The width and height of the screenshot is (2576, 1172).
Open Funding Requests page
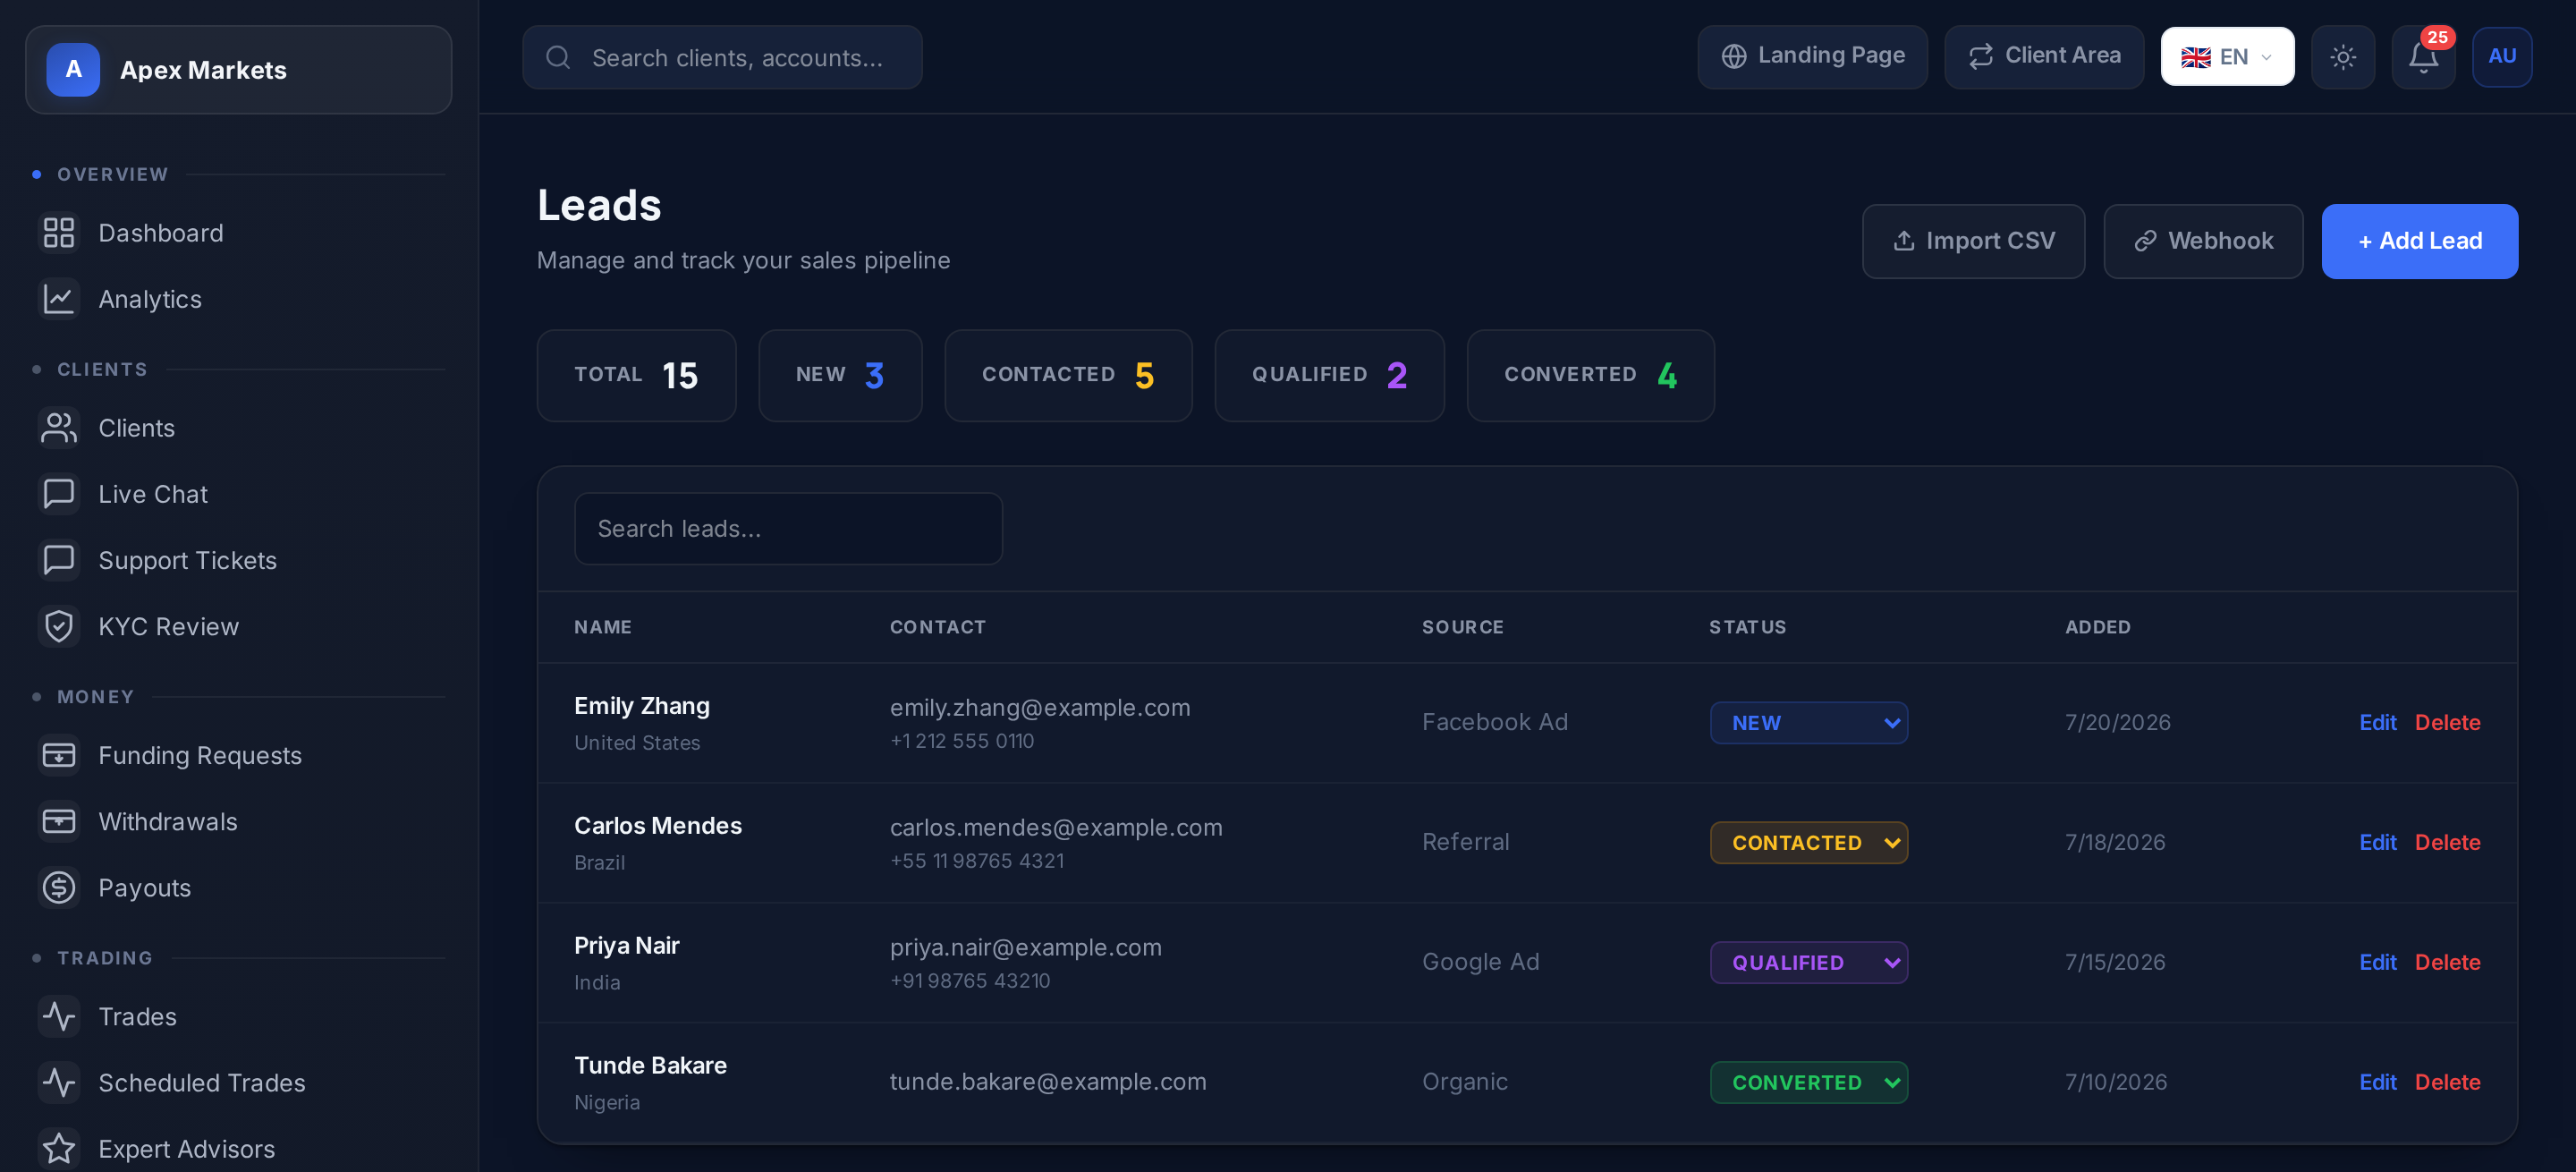tap(238, 755)
